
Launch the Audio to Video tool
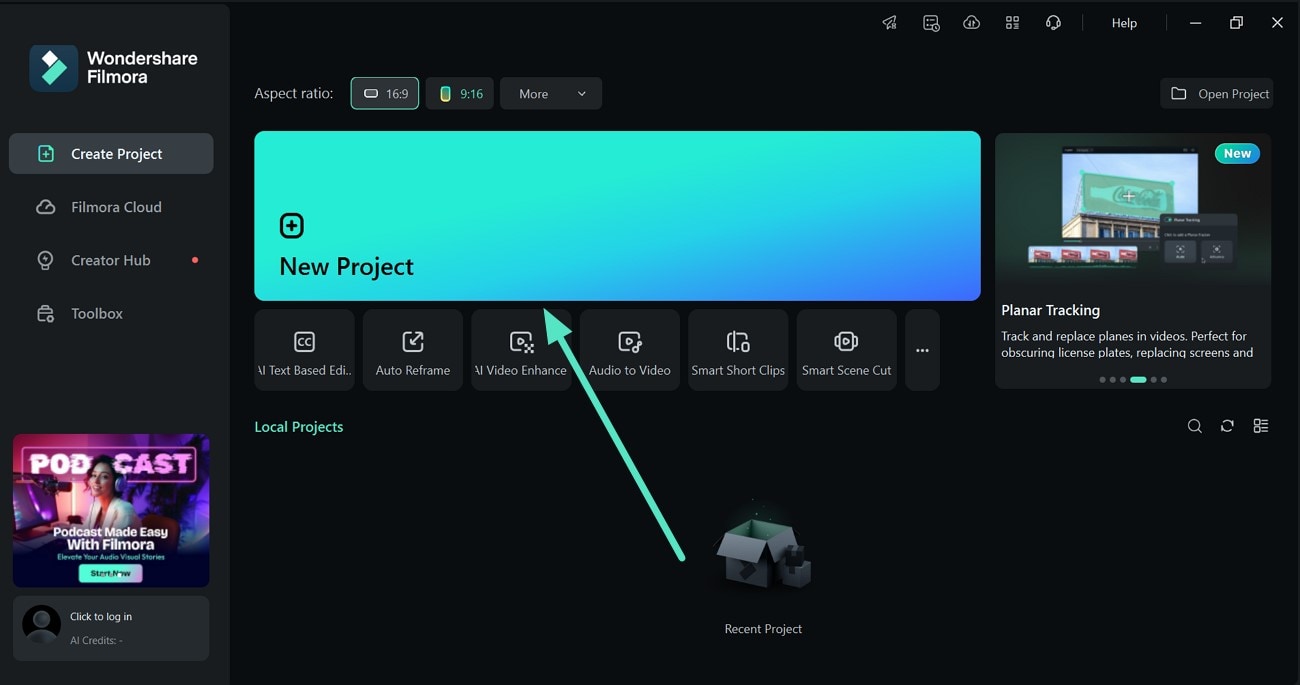(x=630, y=350)
